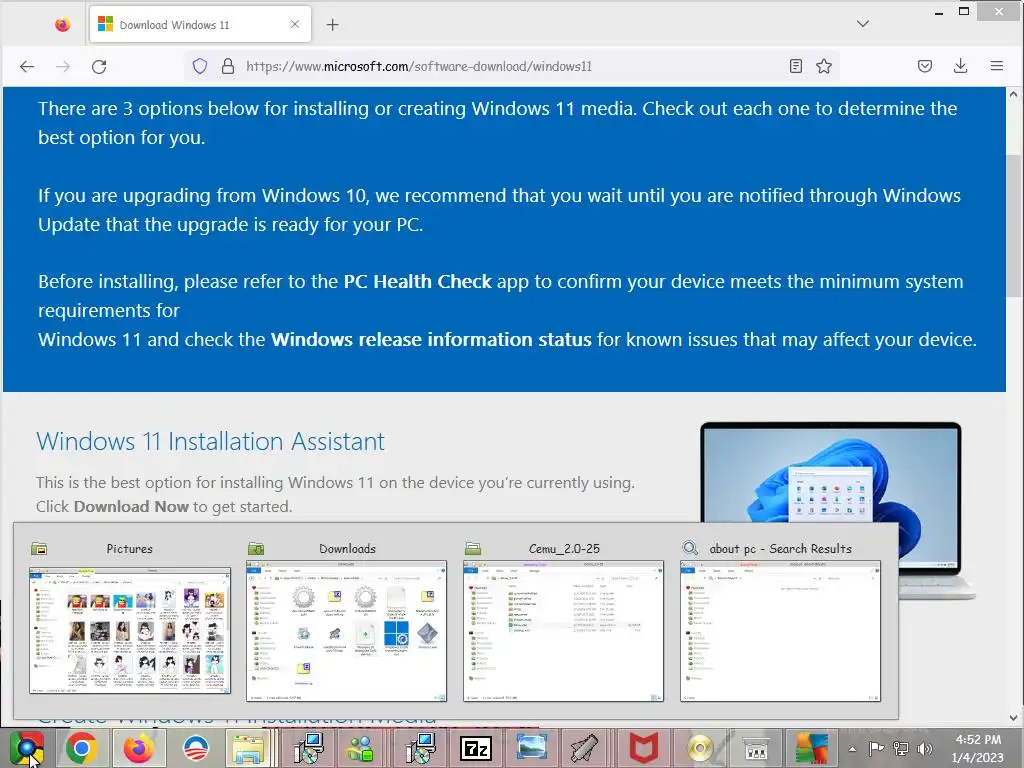Open the volume speaker tray icon
This screenshot has height=768, width=1024.
[925, 749]
